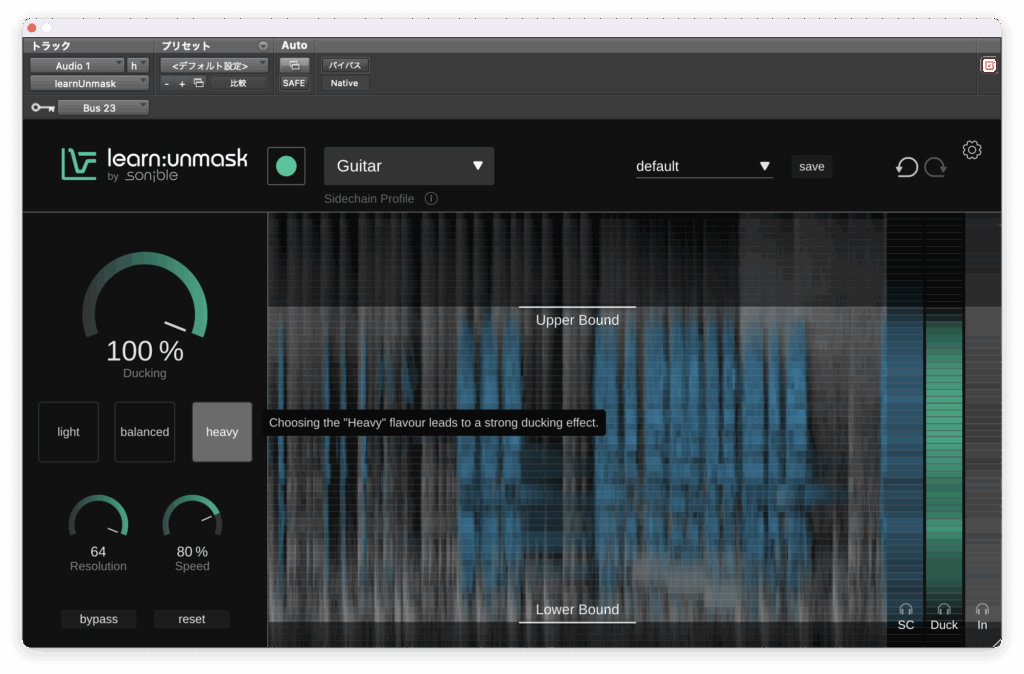This screenshot has width=1024, height=674.
Task: Click the トラック header label
Action: coord(51,46)
